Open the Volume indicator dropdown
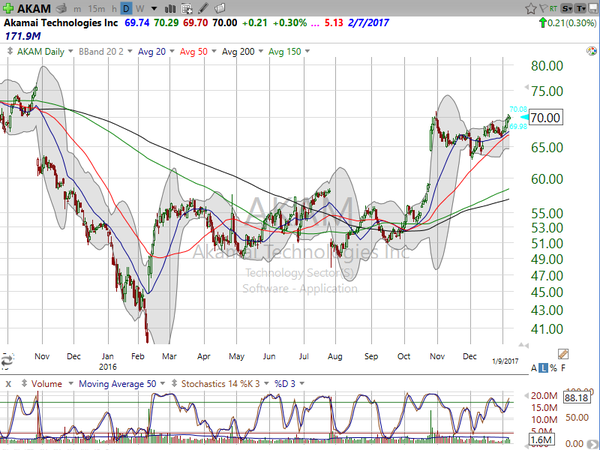 pos(71,383)
